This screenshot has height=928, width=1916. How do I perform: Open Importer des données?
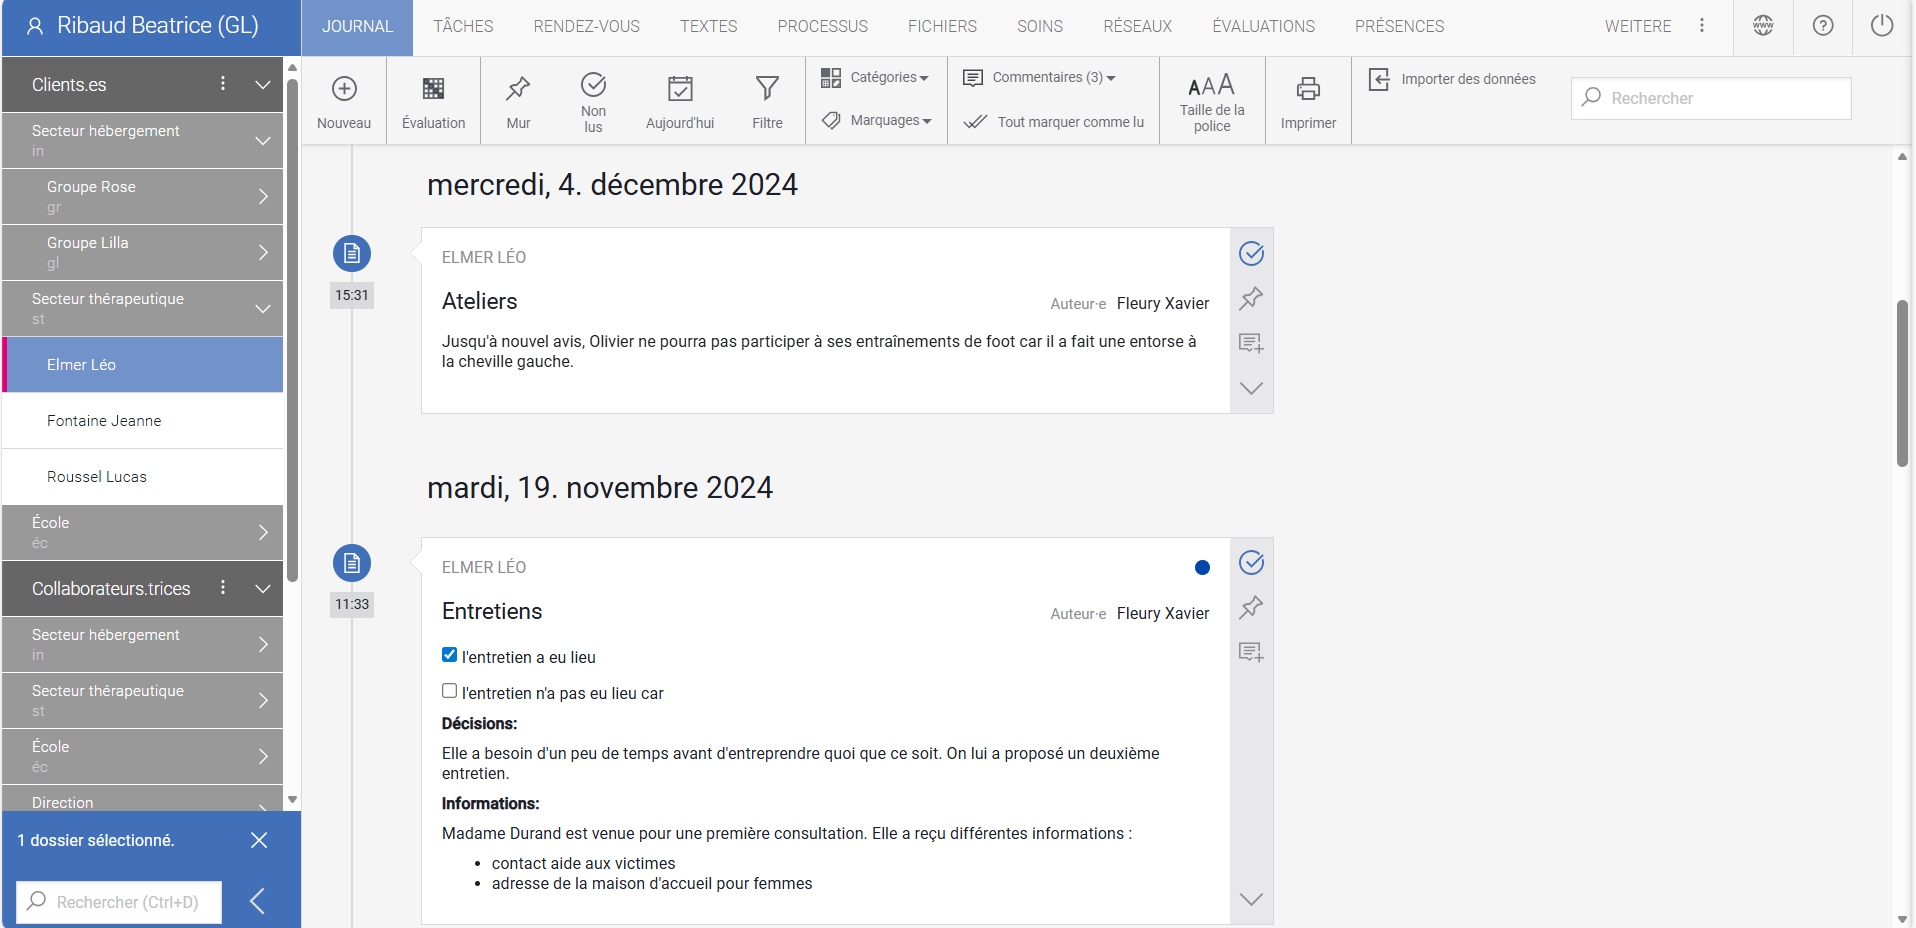click(1452, 78)
